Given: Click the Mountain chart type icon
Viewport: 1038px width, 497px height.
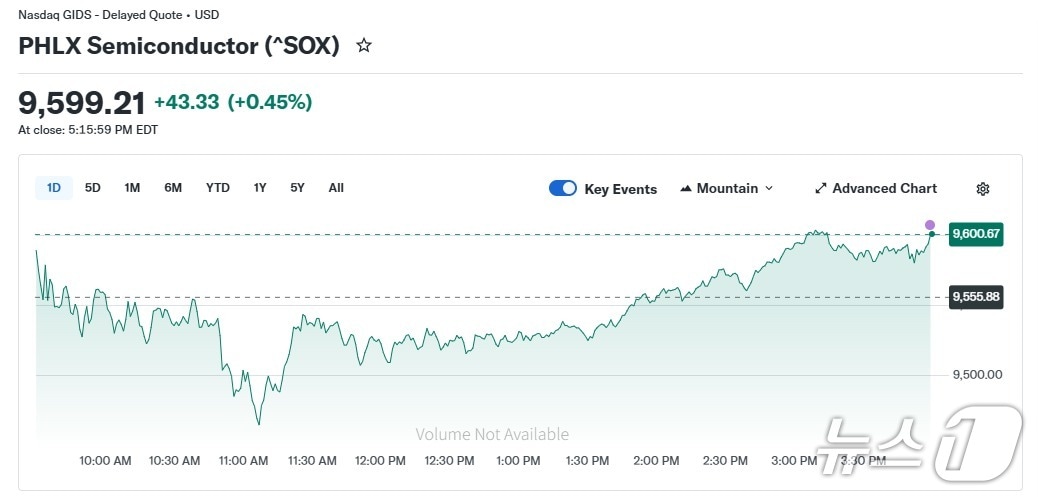Looking at the screenshot, I should [x=686, y=188].
